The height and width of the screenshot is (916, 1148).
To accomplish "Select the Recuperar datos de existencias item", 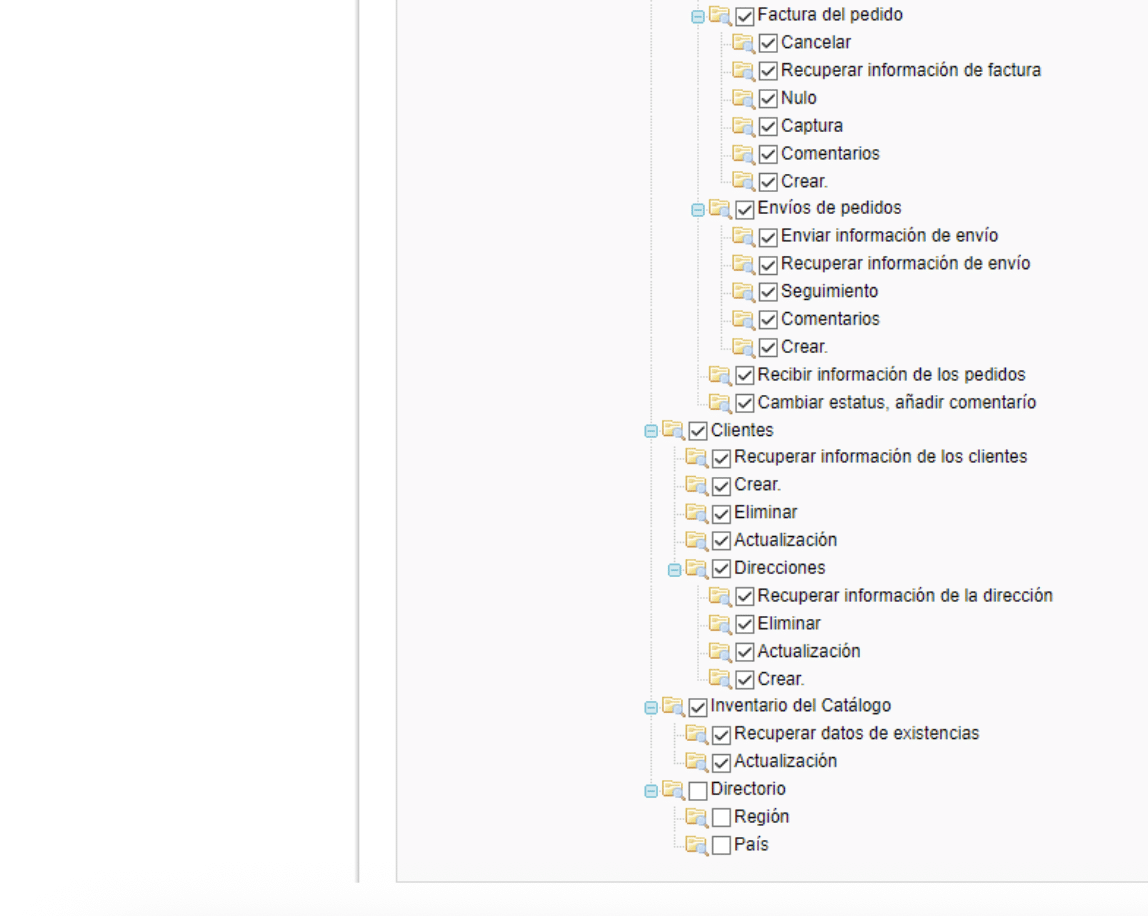I will tap(856, 733).
